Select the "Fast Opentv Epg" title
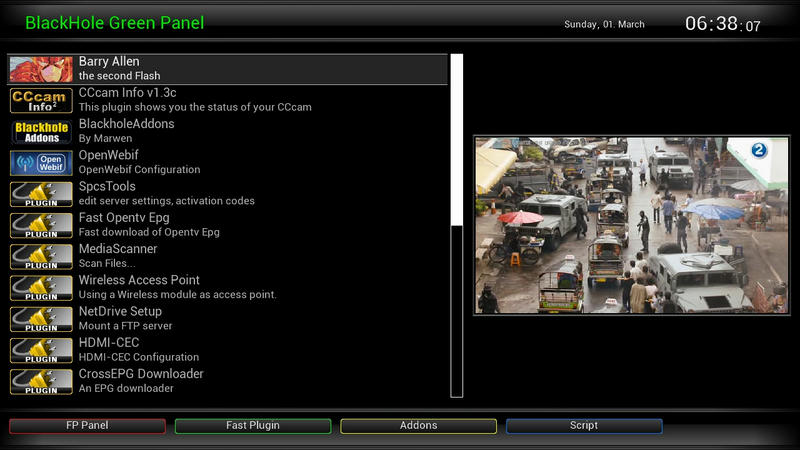 tap(124, 217)
